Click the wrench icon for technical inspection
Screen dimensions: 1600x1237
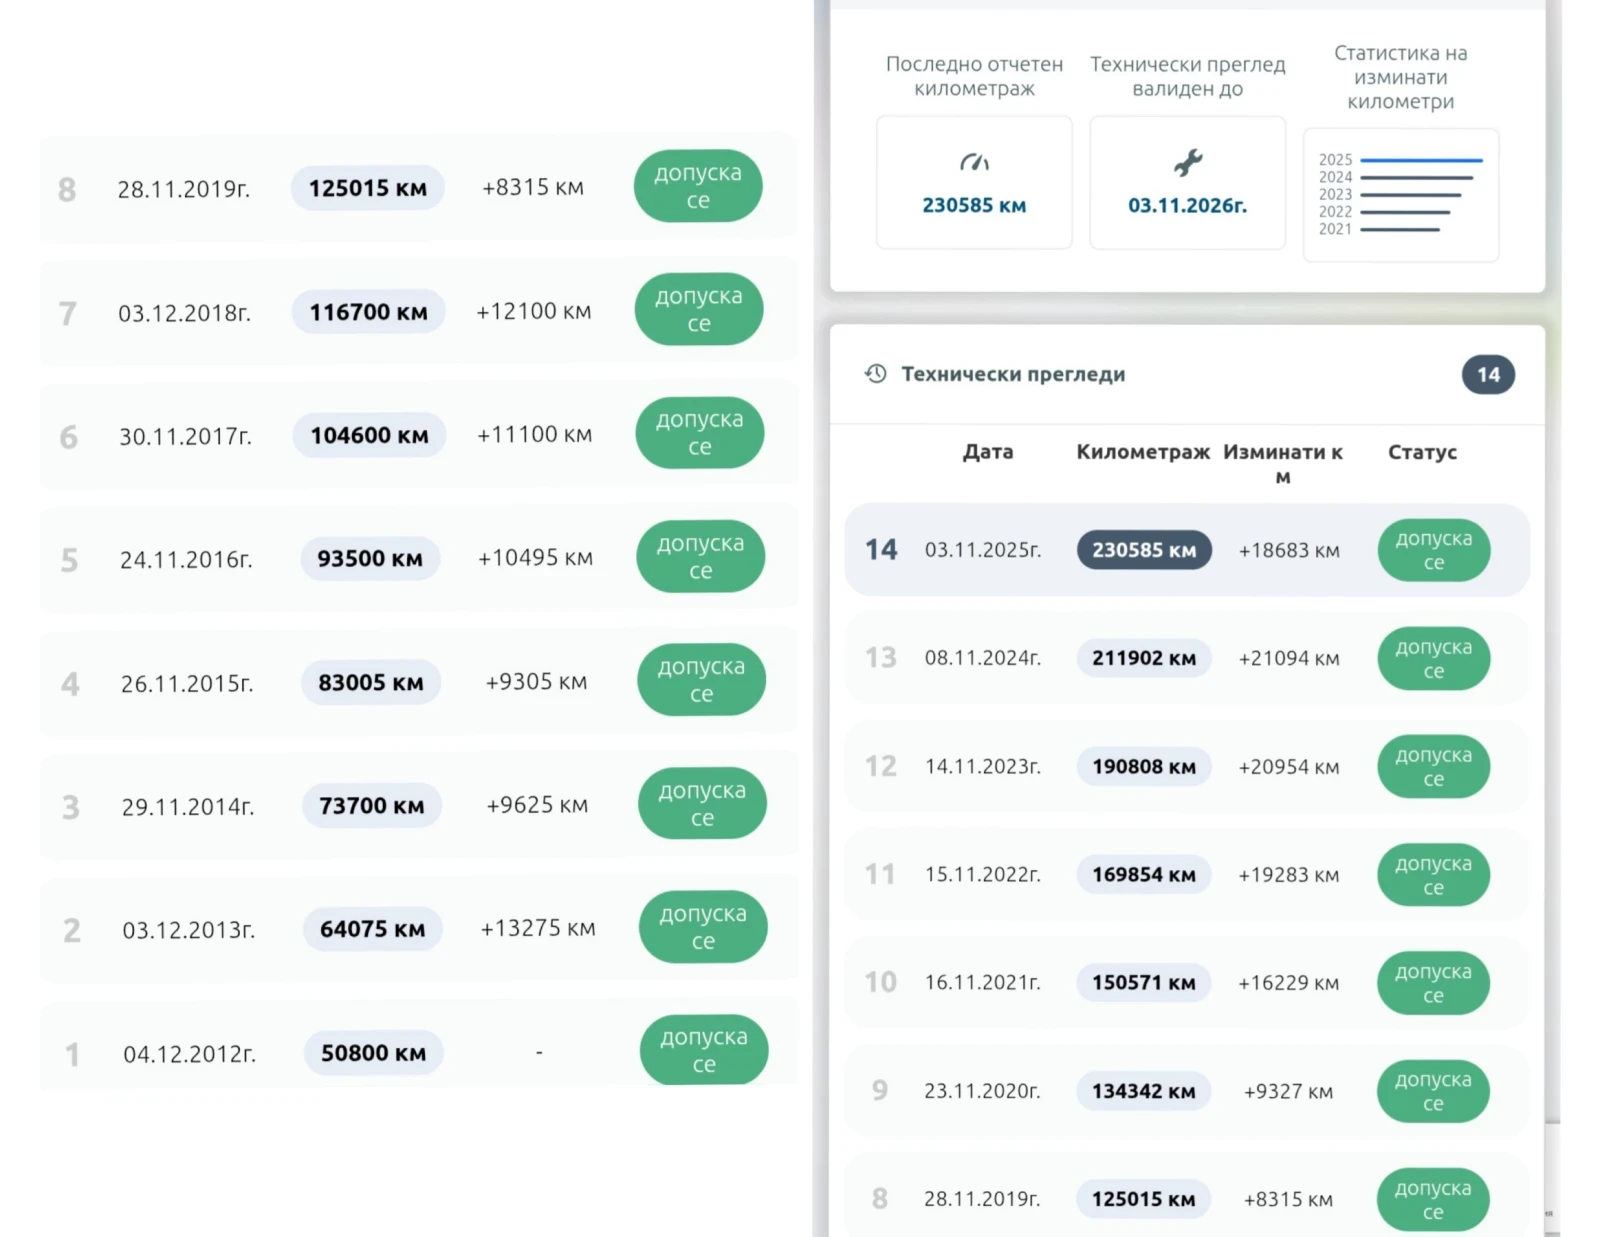click(x=1187, y=162)
